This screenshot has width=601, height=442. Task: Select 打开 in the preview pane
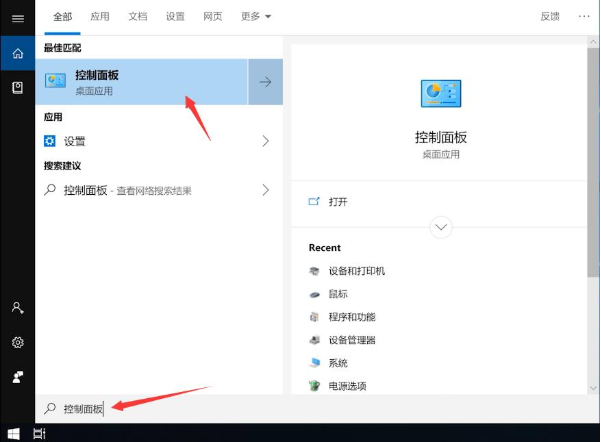(338, 202)
